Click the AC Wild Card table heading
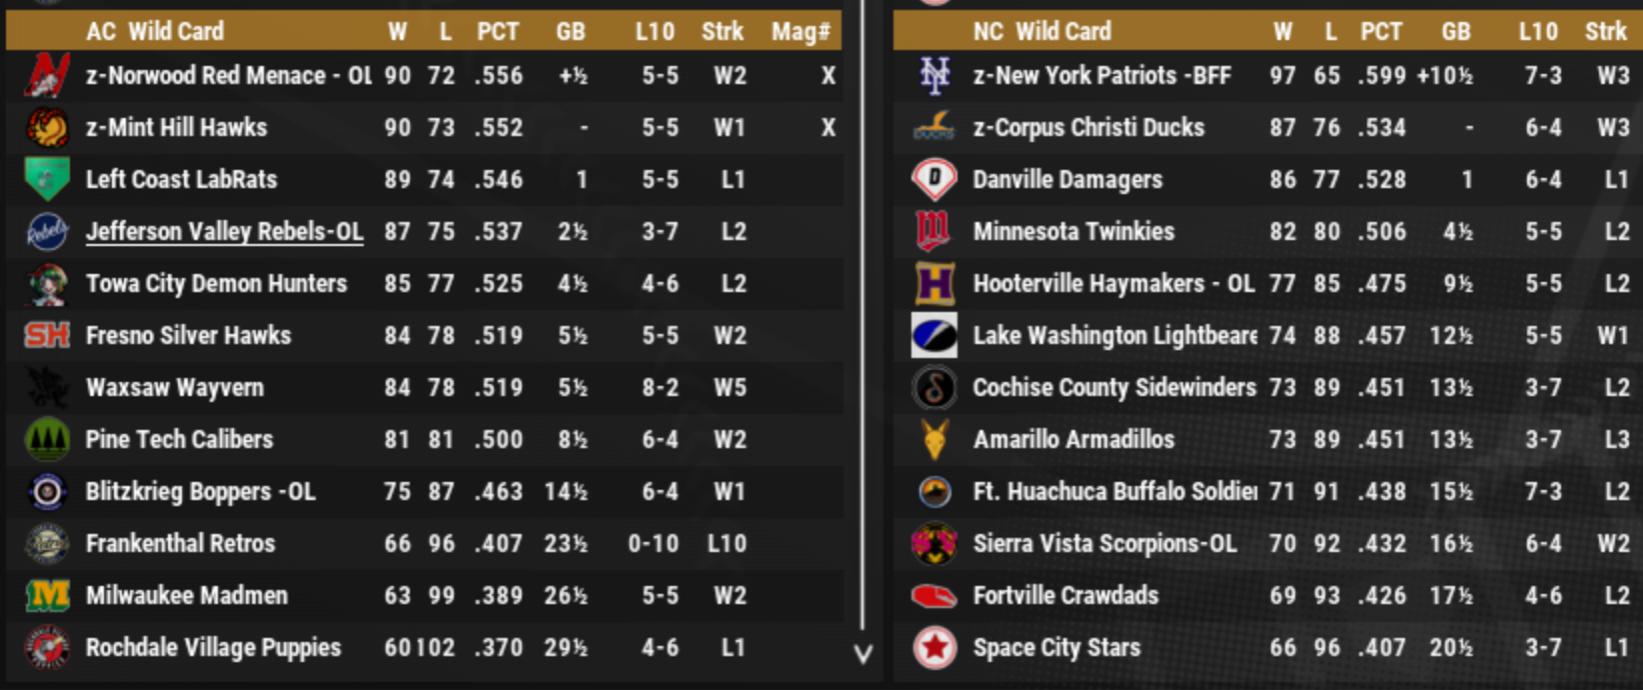The width and height of the screenshot is (1643, 690). point(155,32)
